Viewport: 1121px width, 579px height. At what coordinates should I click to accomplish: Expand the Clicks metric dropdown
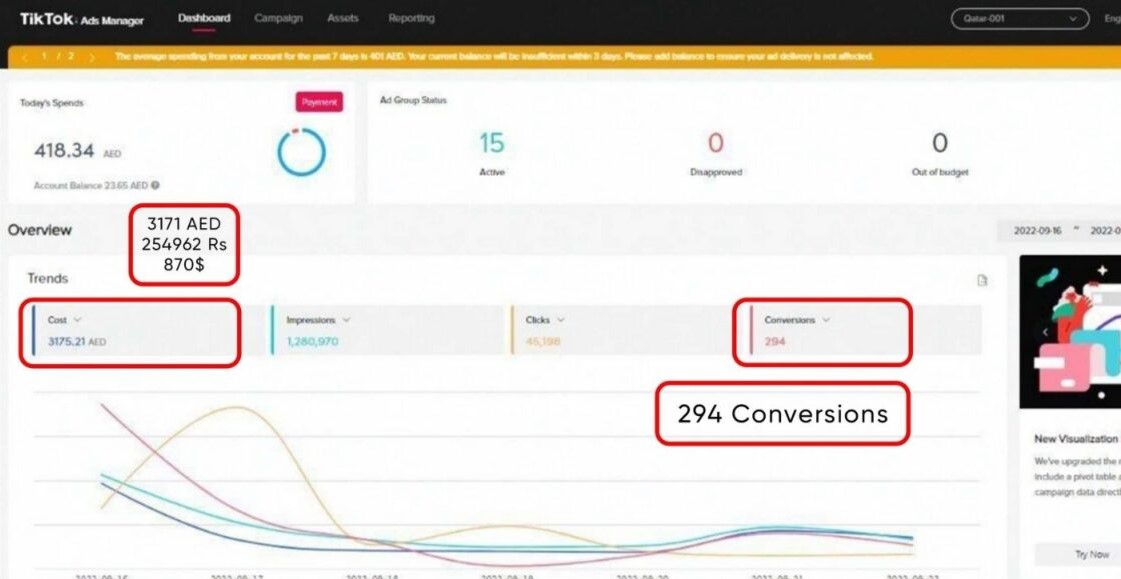(x=560, y=320)
